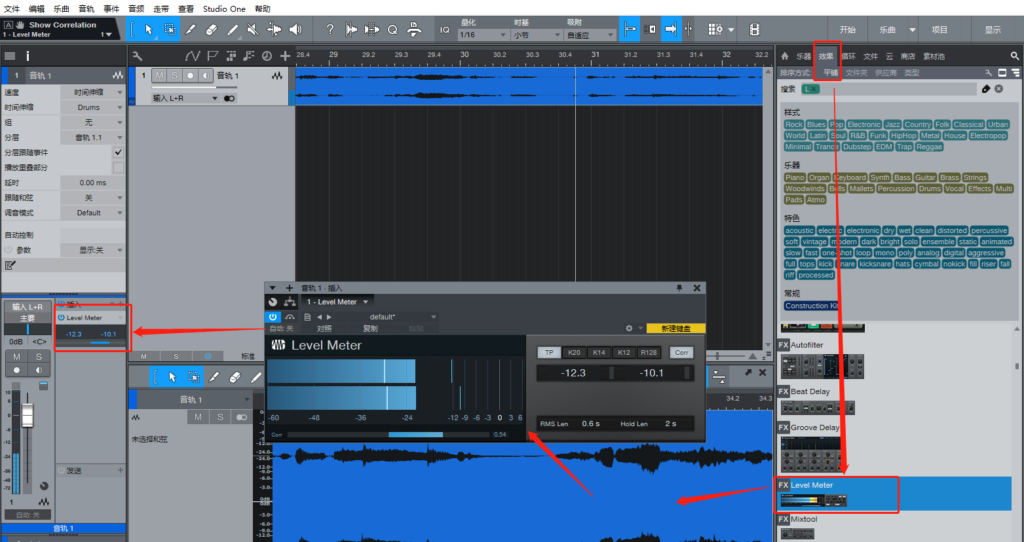The width and height of the screenshot is (1024, 542).
Task: Open the preset file icon in plugin window
Action: 308,317
